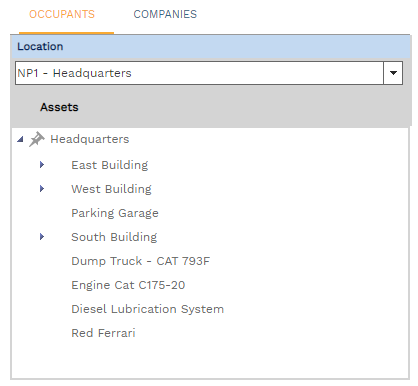Image resolution: width=418 pixels, height=386 pixels.
Task: Select Parking Garage asset
Action: click(x=115, y=213)
